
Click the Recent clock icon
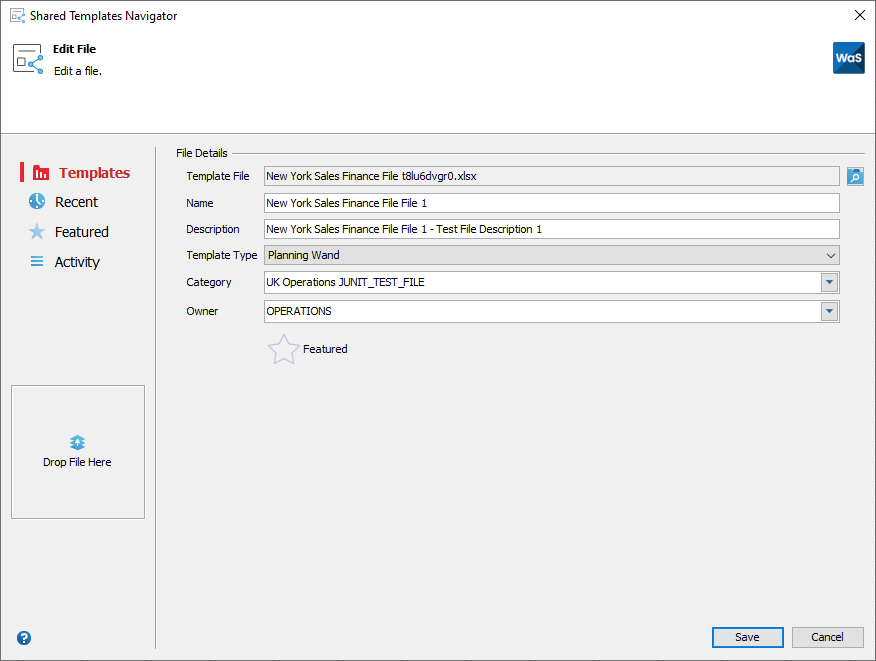click(36, 201)
